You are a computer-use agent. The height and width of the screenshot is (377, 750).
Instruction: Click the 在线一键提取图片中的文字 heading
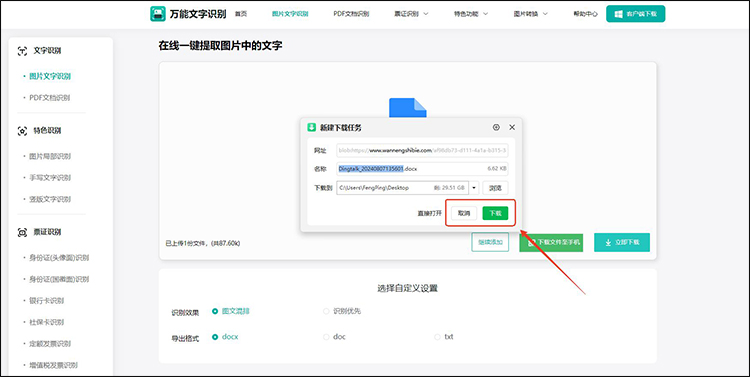221,46
